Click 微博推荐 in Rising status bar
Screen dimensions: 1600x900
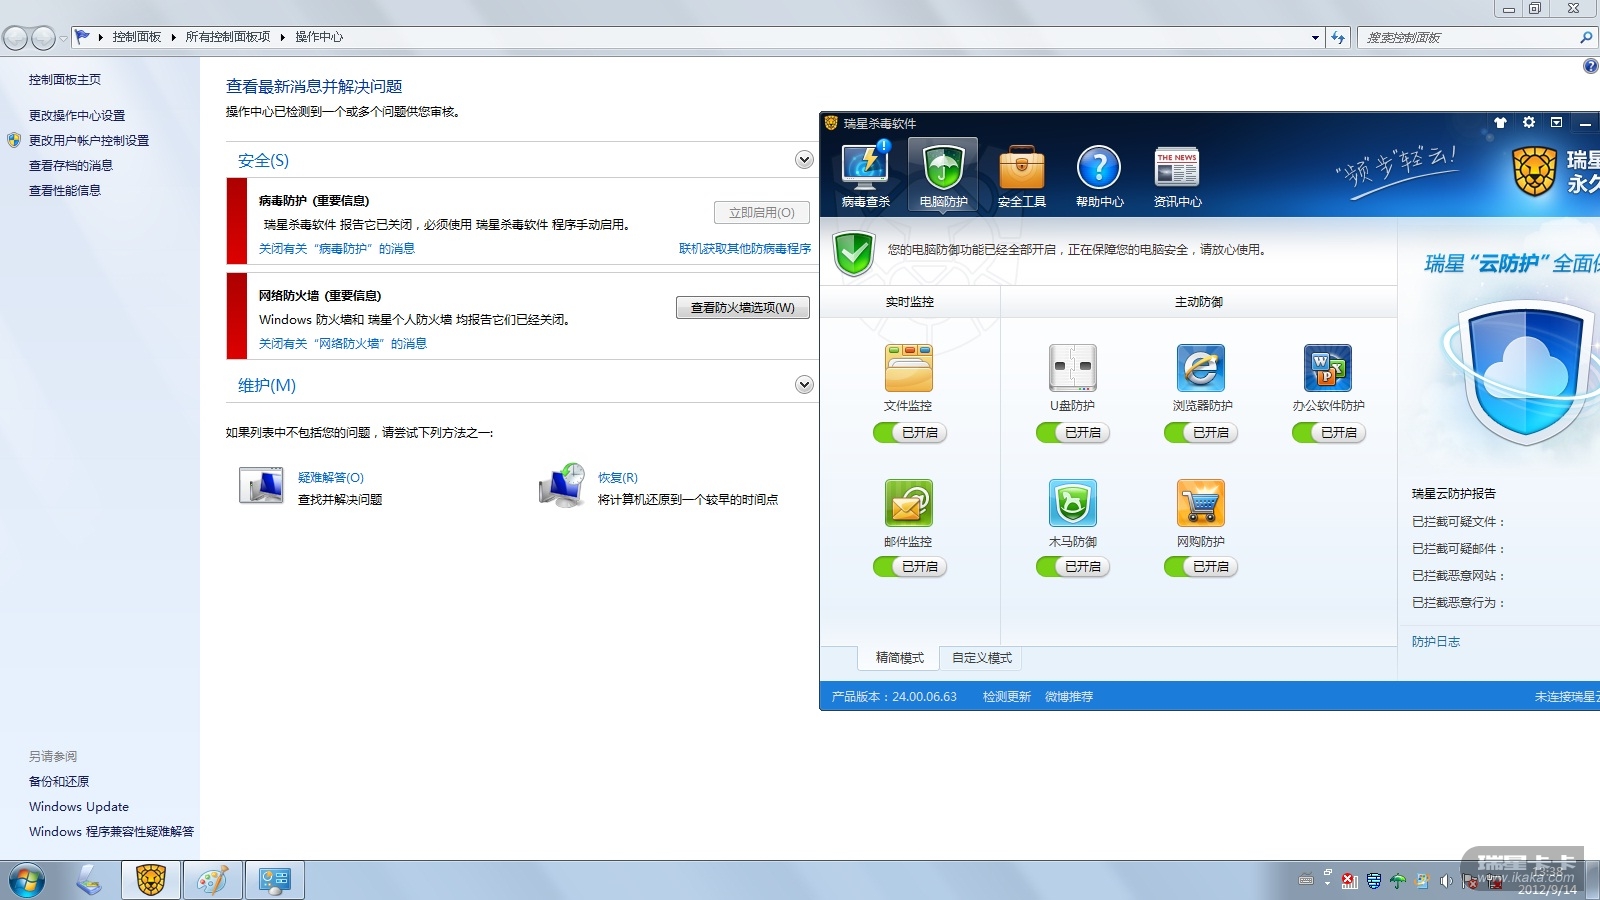pos(1069,697)
